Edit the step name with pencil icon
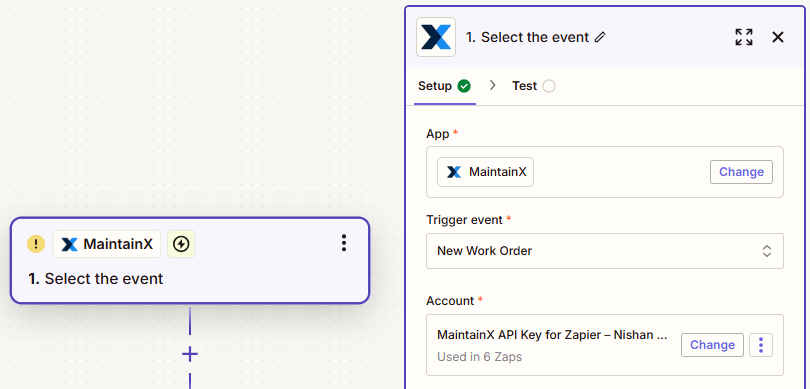The width and height of the screenshot is (810, 389). pyautogui.click(x=600, y=37)
